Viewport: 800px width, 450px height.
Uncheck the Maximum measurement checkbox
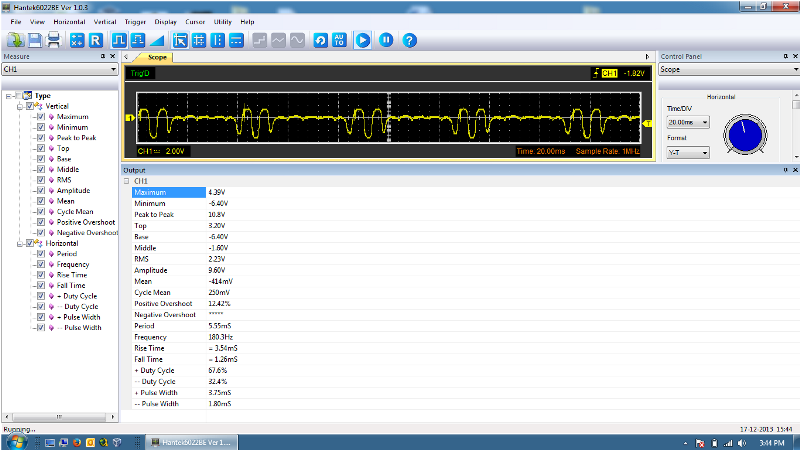pos(40,117)
